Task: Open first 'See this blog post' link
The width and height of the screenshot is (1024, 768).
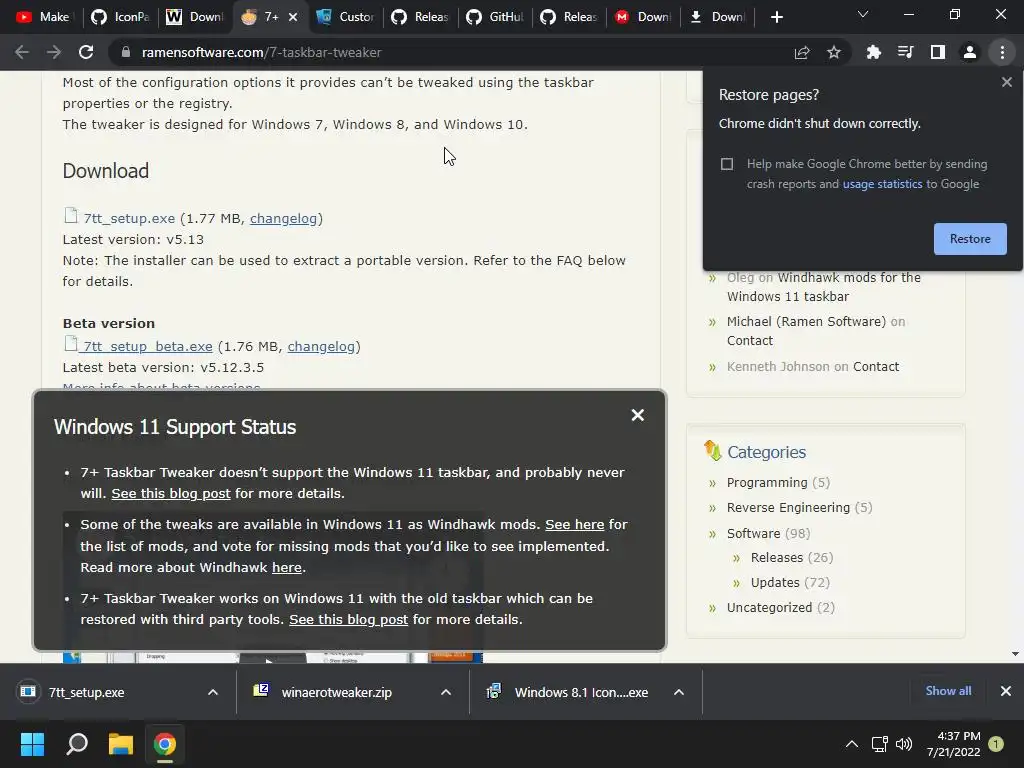Action: [171, 493]
